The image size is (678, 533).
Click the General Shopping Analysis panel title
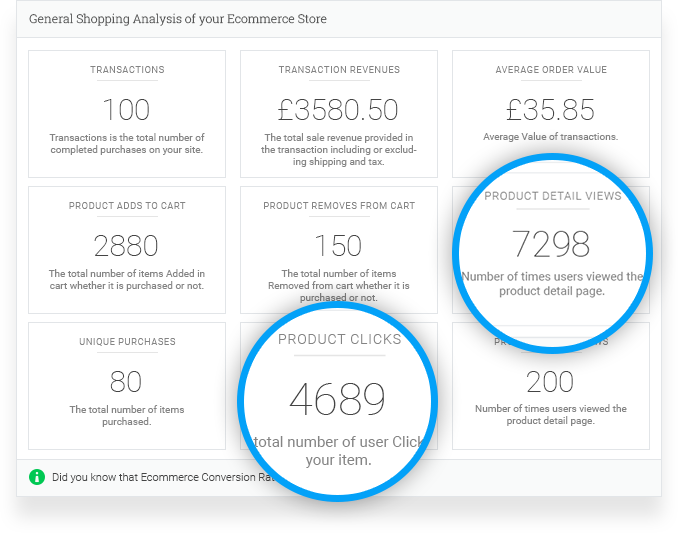[x=178, y=19]
